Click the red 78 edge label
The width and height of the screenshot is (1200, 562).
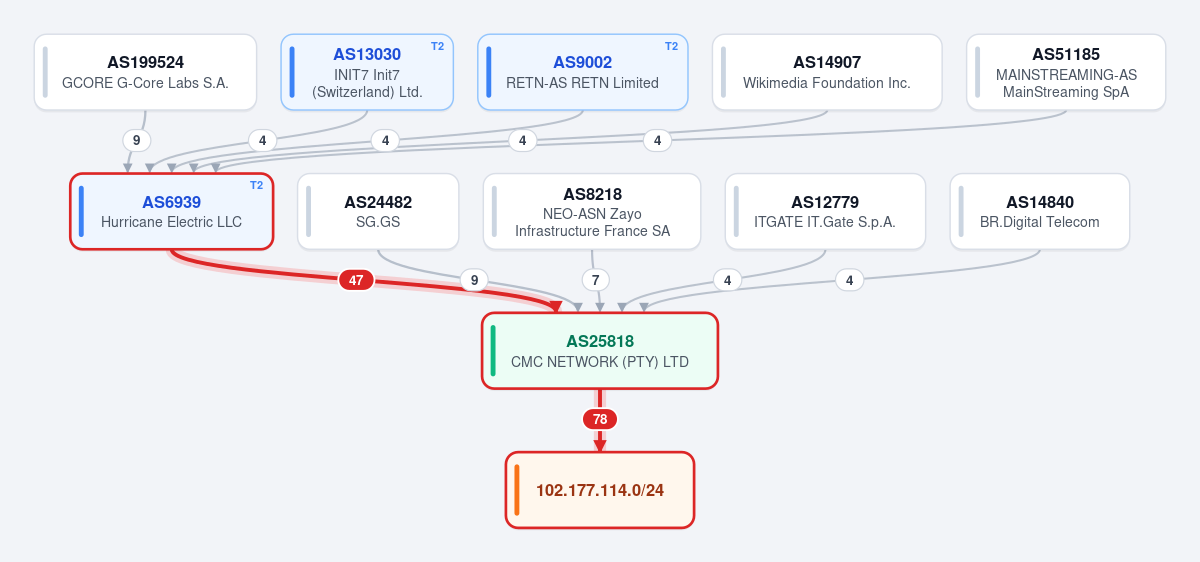pos(600,419)
